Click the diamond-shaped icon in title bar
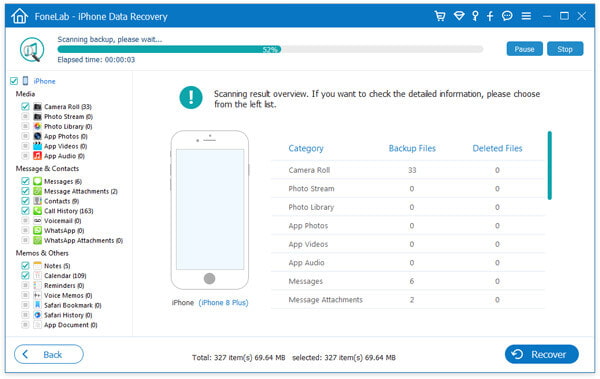 [459, 16]
